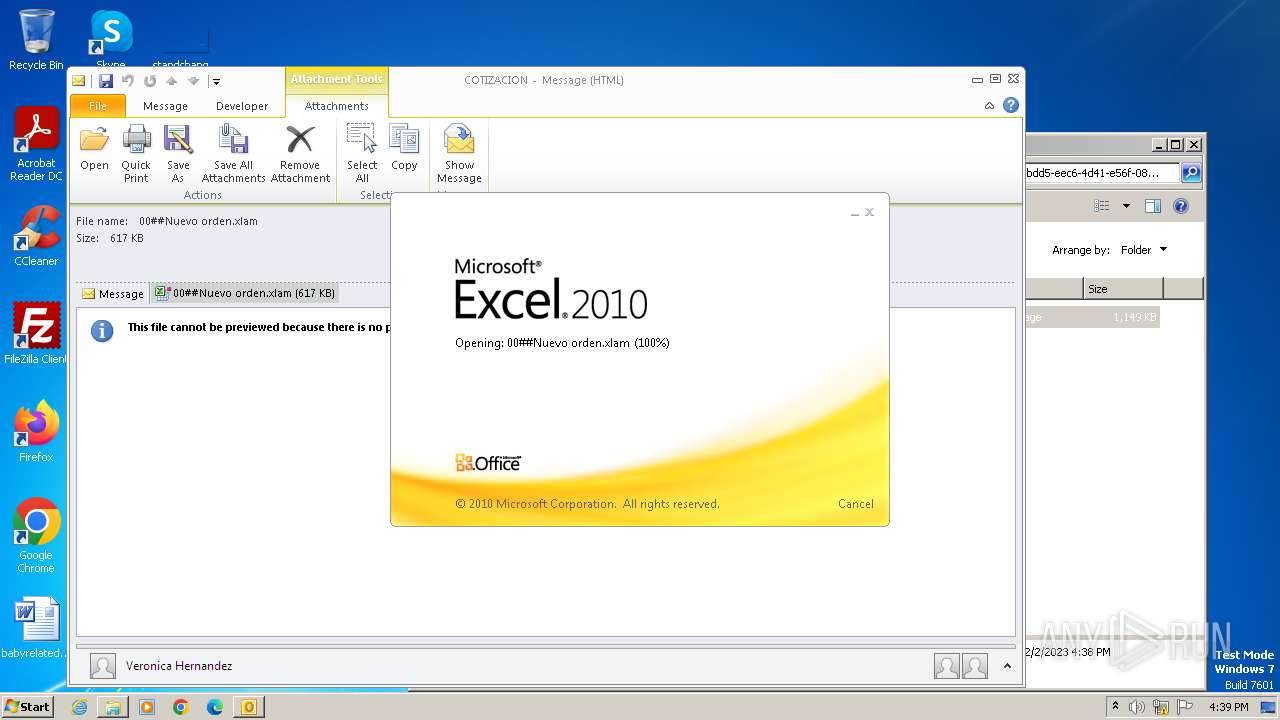Open the File tab
This screenshot has width=1280, height=720.
coord(98,106)
